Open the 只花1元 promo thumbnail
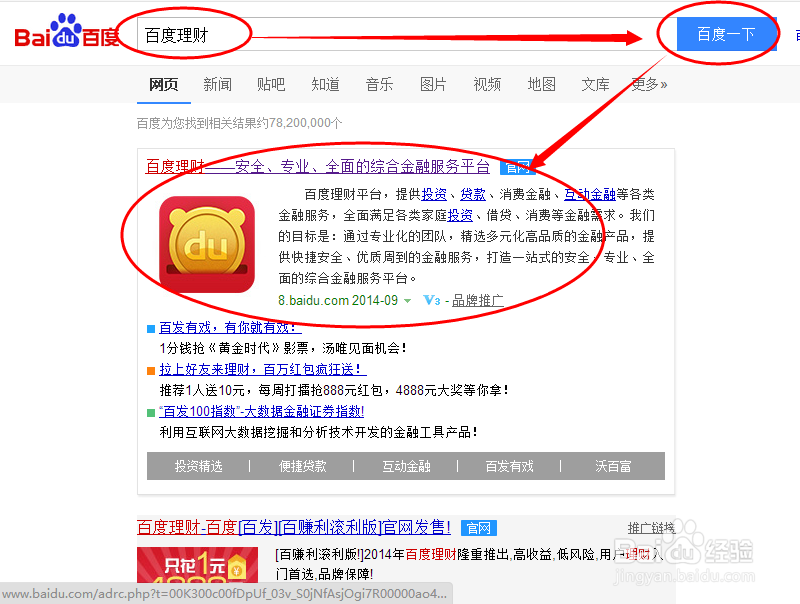The width and height of the screenshot is (800, 604). pos(197,565)
